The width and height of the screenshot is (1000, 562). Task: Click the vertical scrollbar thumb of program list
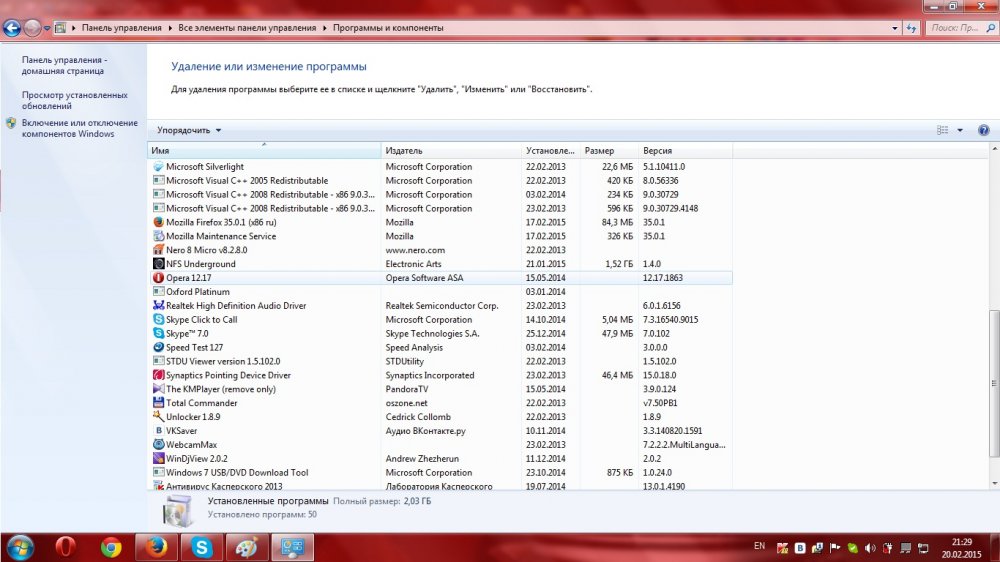coord(994,383)
